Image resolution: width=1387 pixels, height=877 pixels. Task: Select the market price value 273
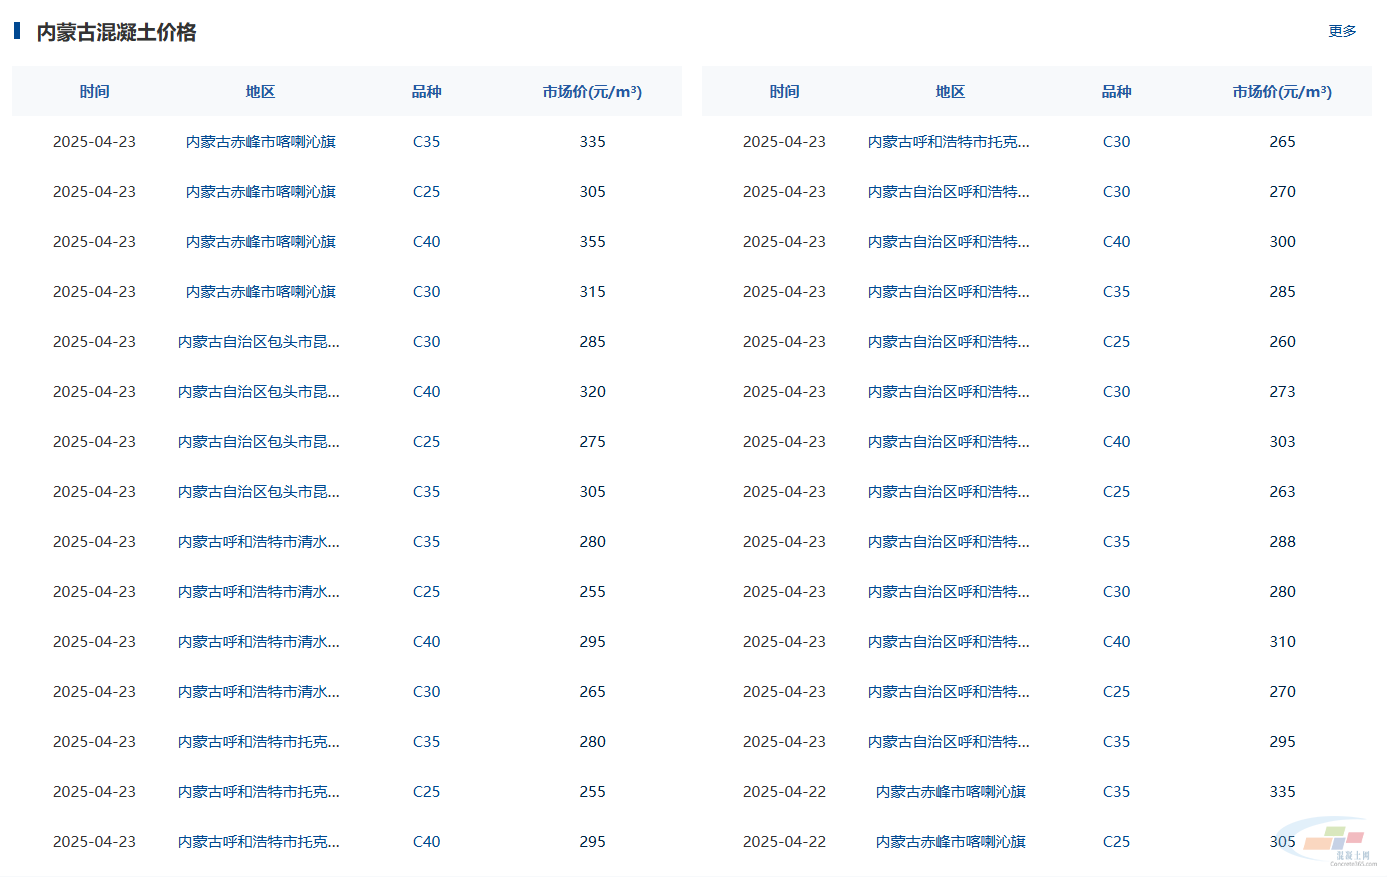[1281, 392]
